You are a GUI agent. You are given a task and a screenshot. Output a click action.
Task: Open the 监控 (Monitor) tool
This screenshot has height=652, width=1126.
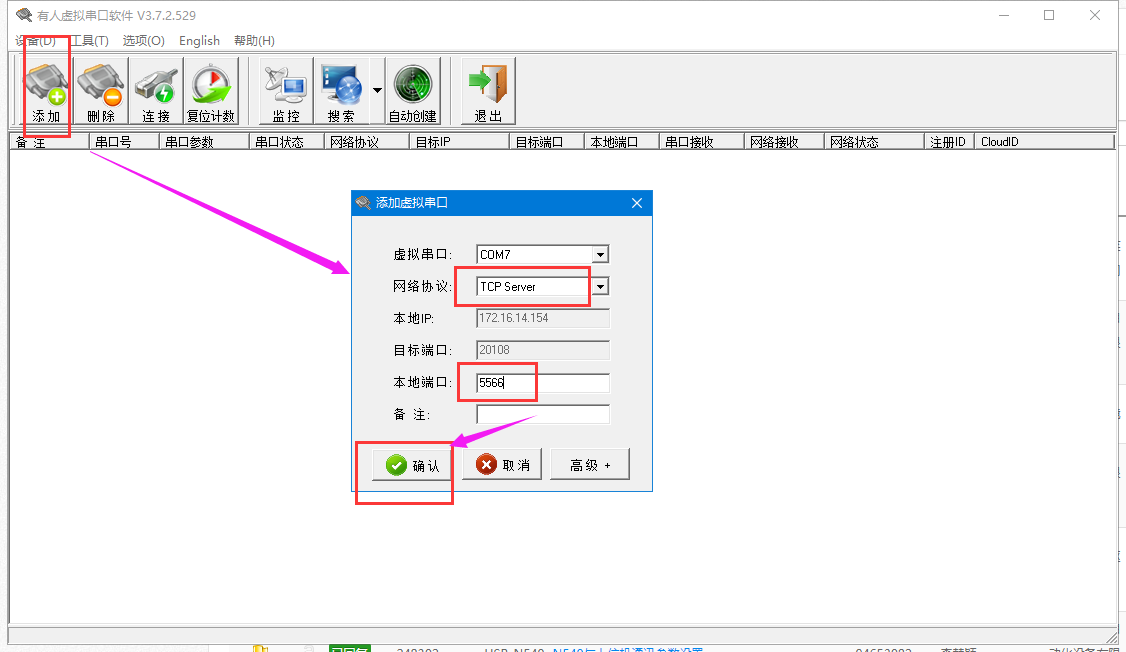(x=286, y=91)
